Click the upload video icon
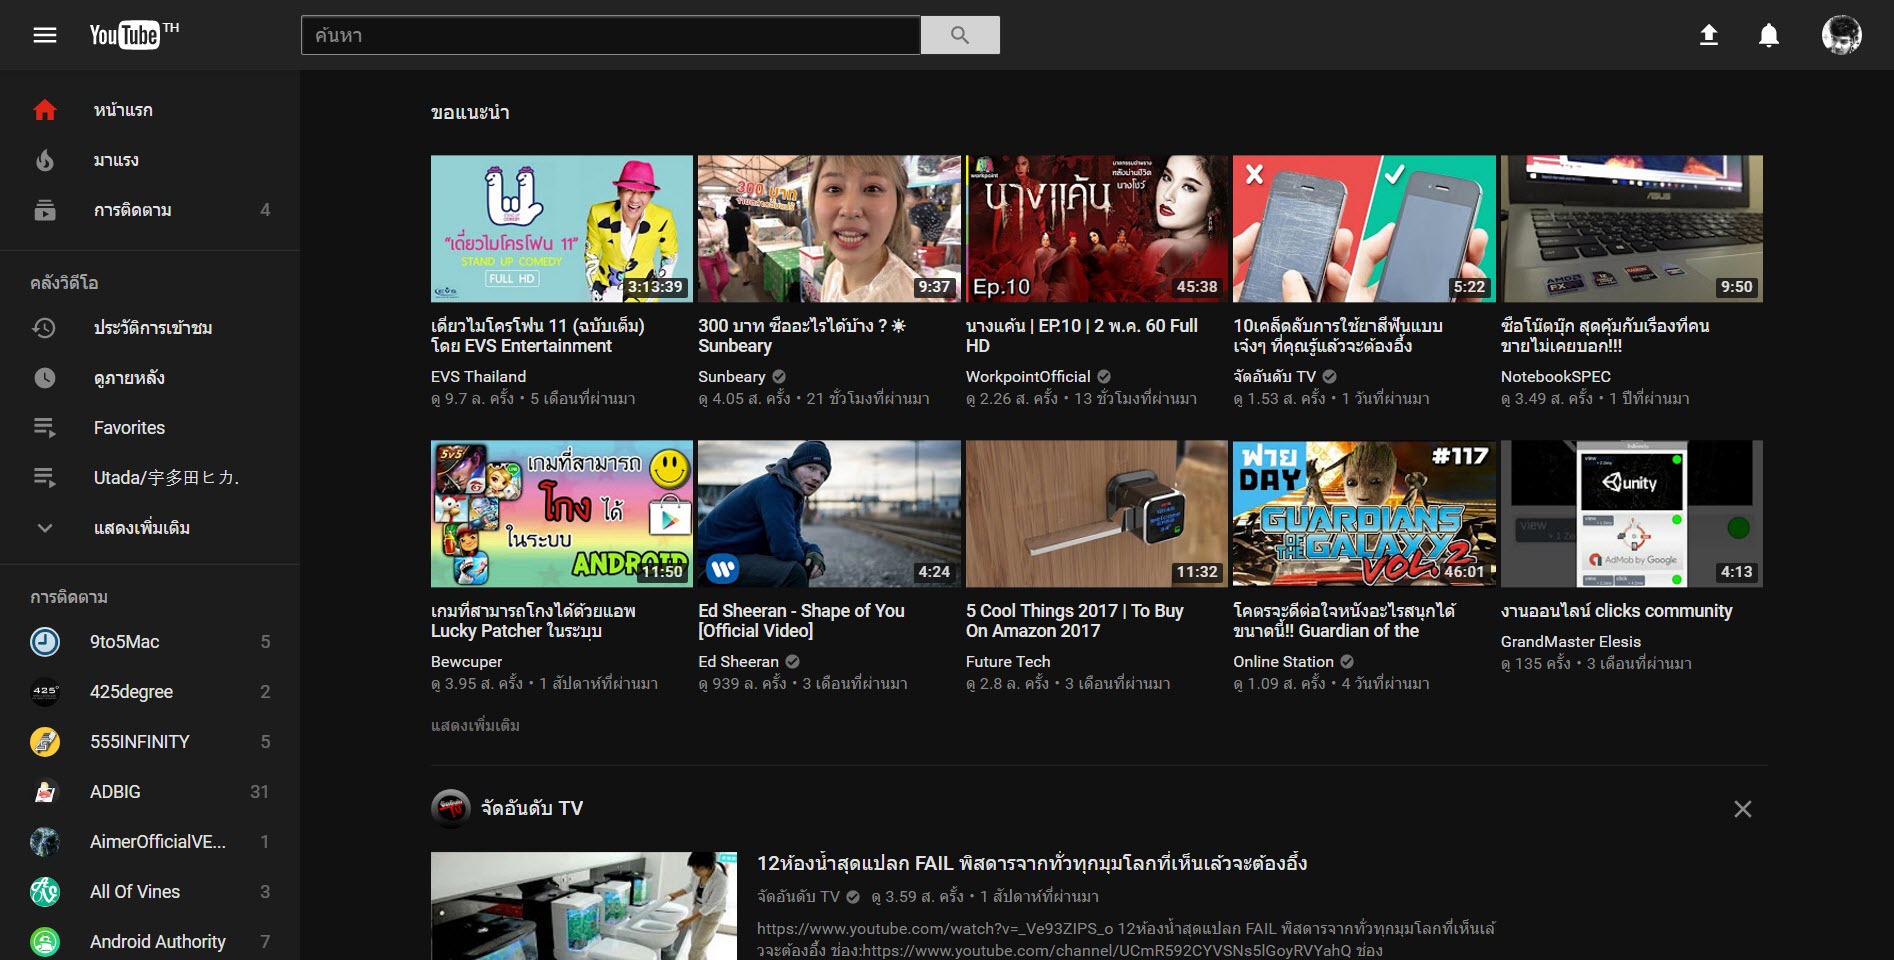Screen dimensions: 1894x960 point(1709,35)
